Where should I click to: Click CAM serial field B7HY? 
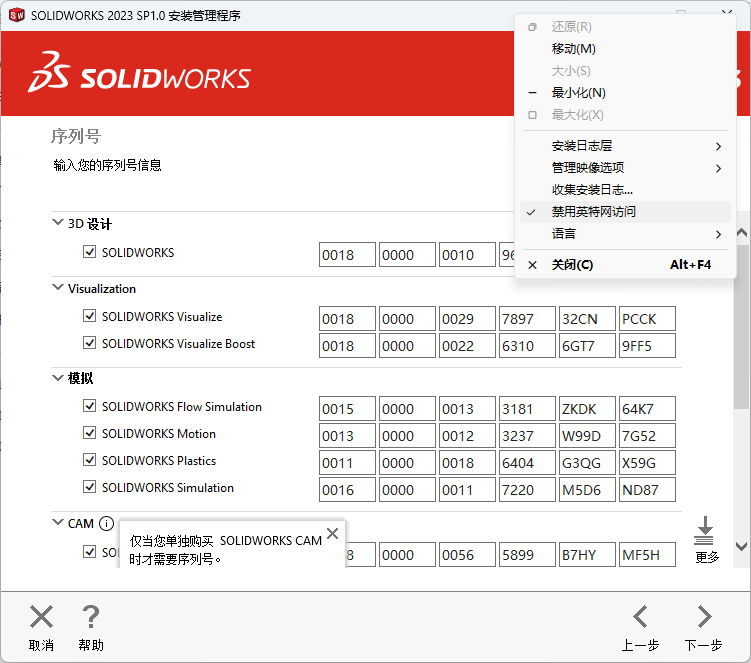point(587,555)
